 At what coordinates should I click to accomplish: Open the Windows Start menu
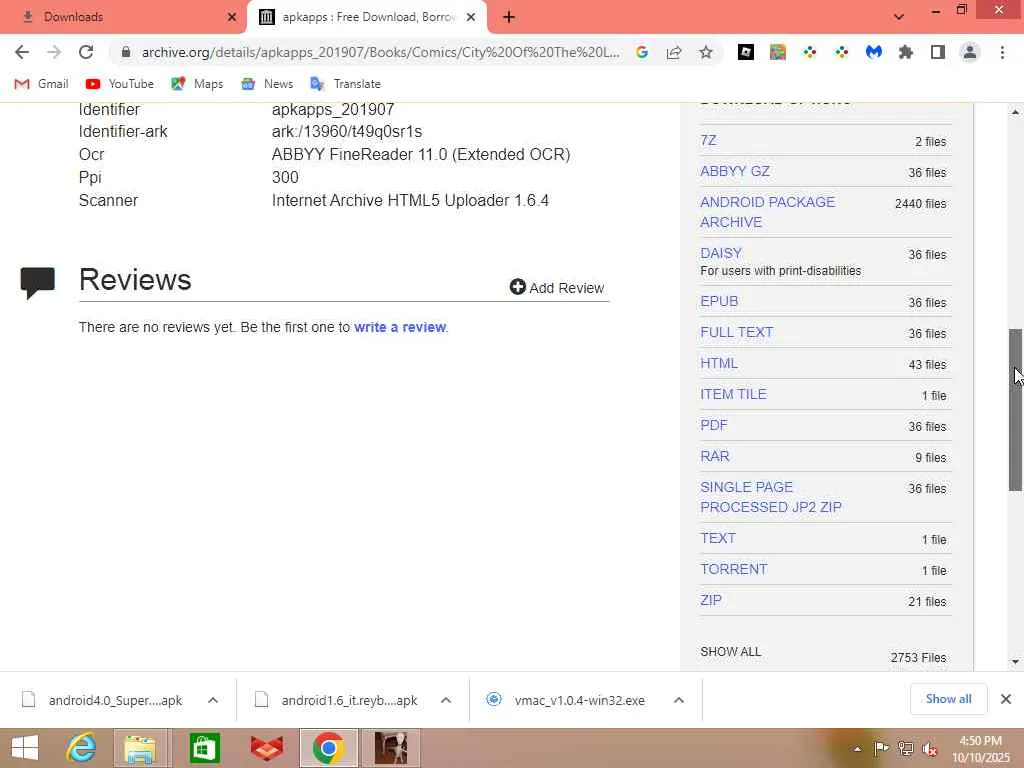pos(25,748)
